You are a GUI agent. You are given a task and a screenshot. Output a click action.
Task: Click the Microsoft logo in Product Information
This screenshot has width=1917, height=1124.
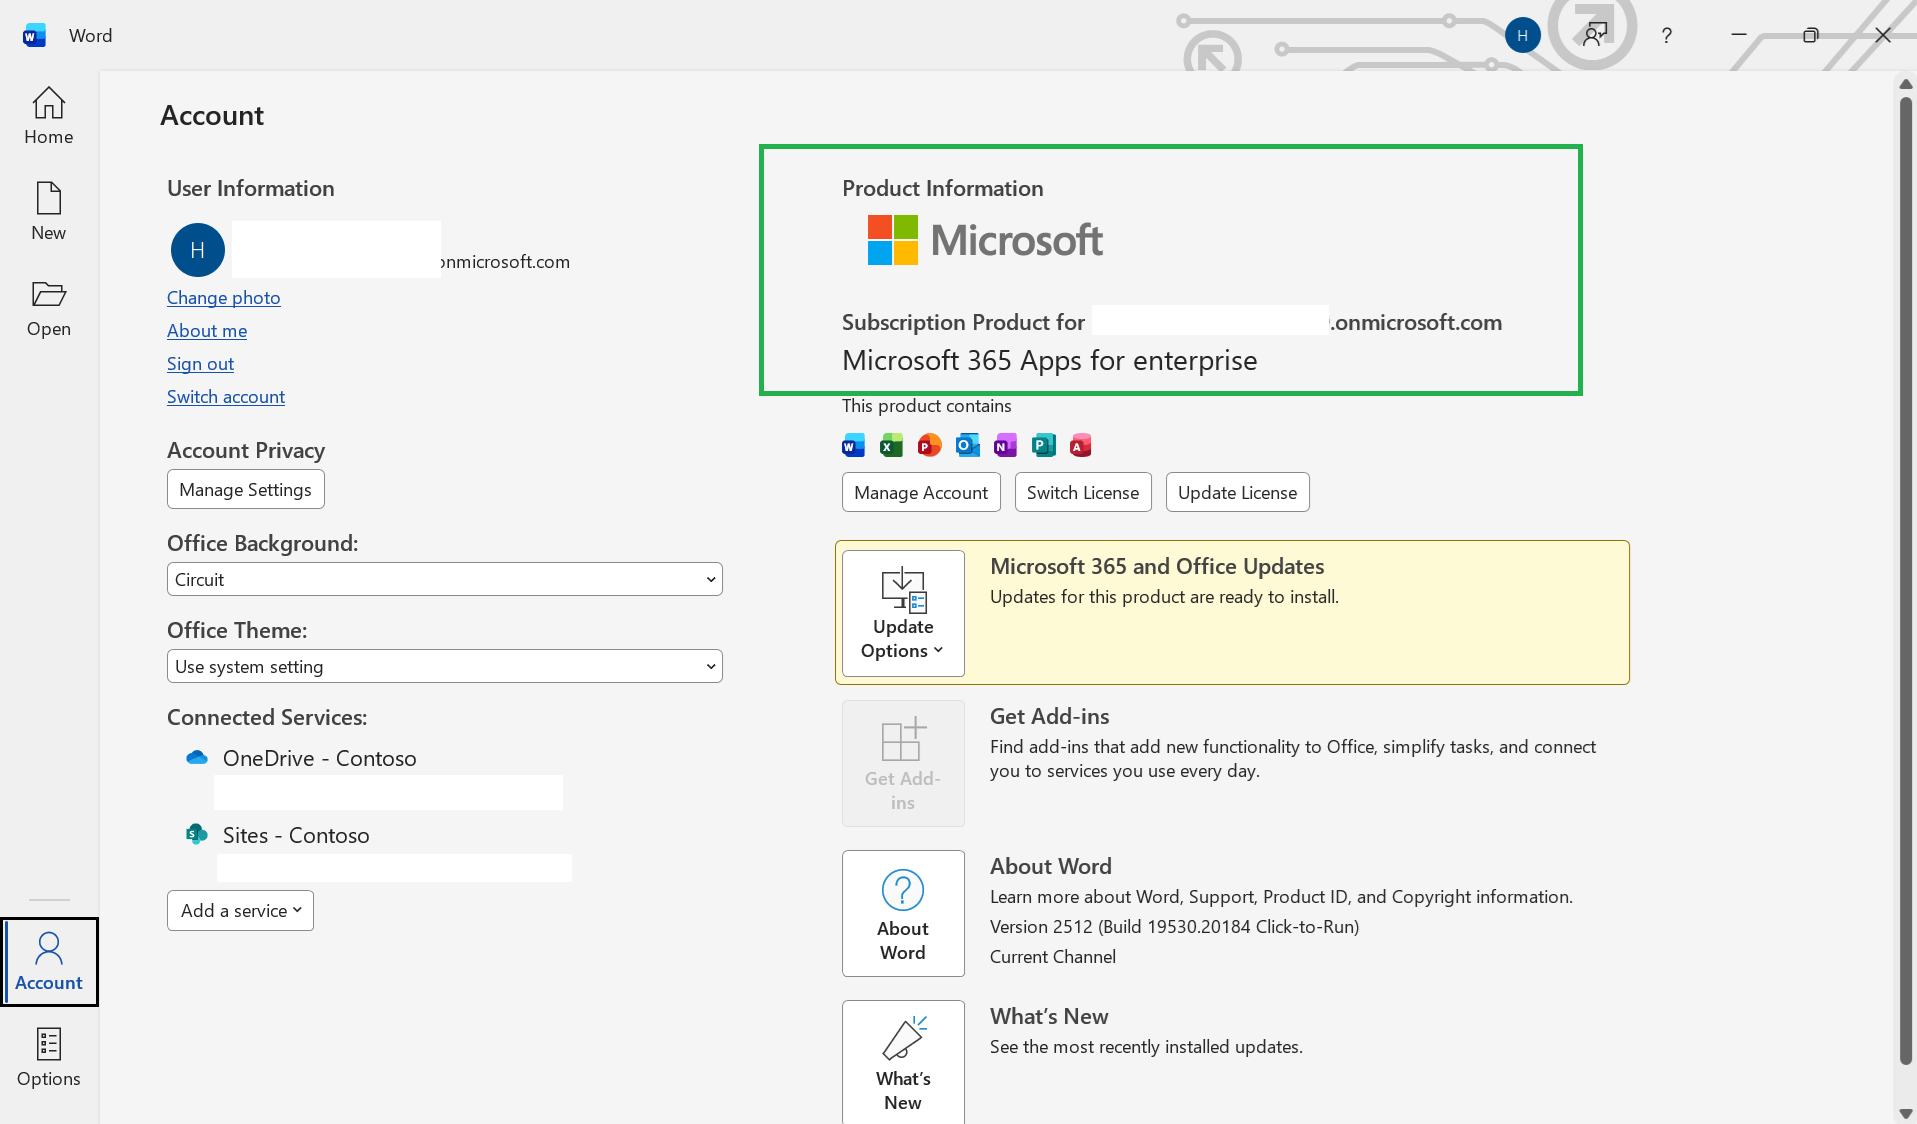(985, 240)
